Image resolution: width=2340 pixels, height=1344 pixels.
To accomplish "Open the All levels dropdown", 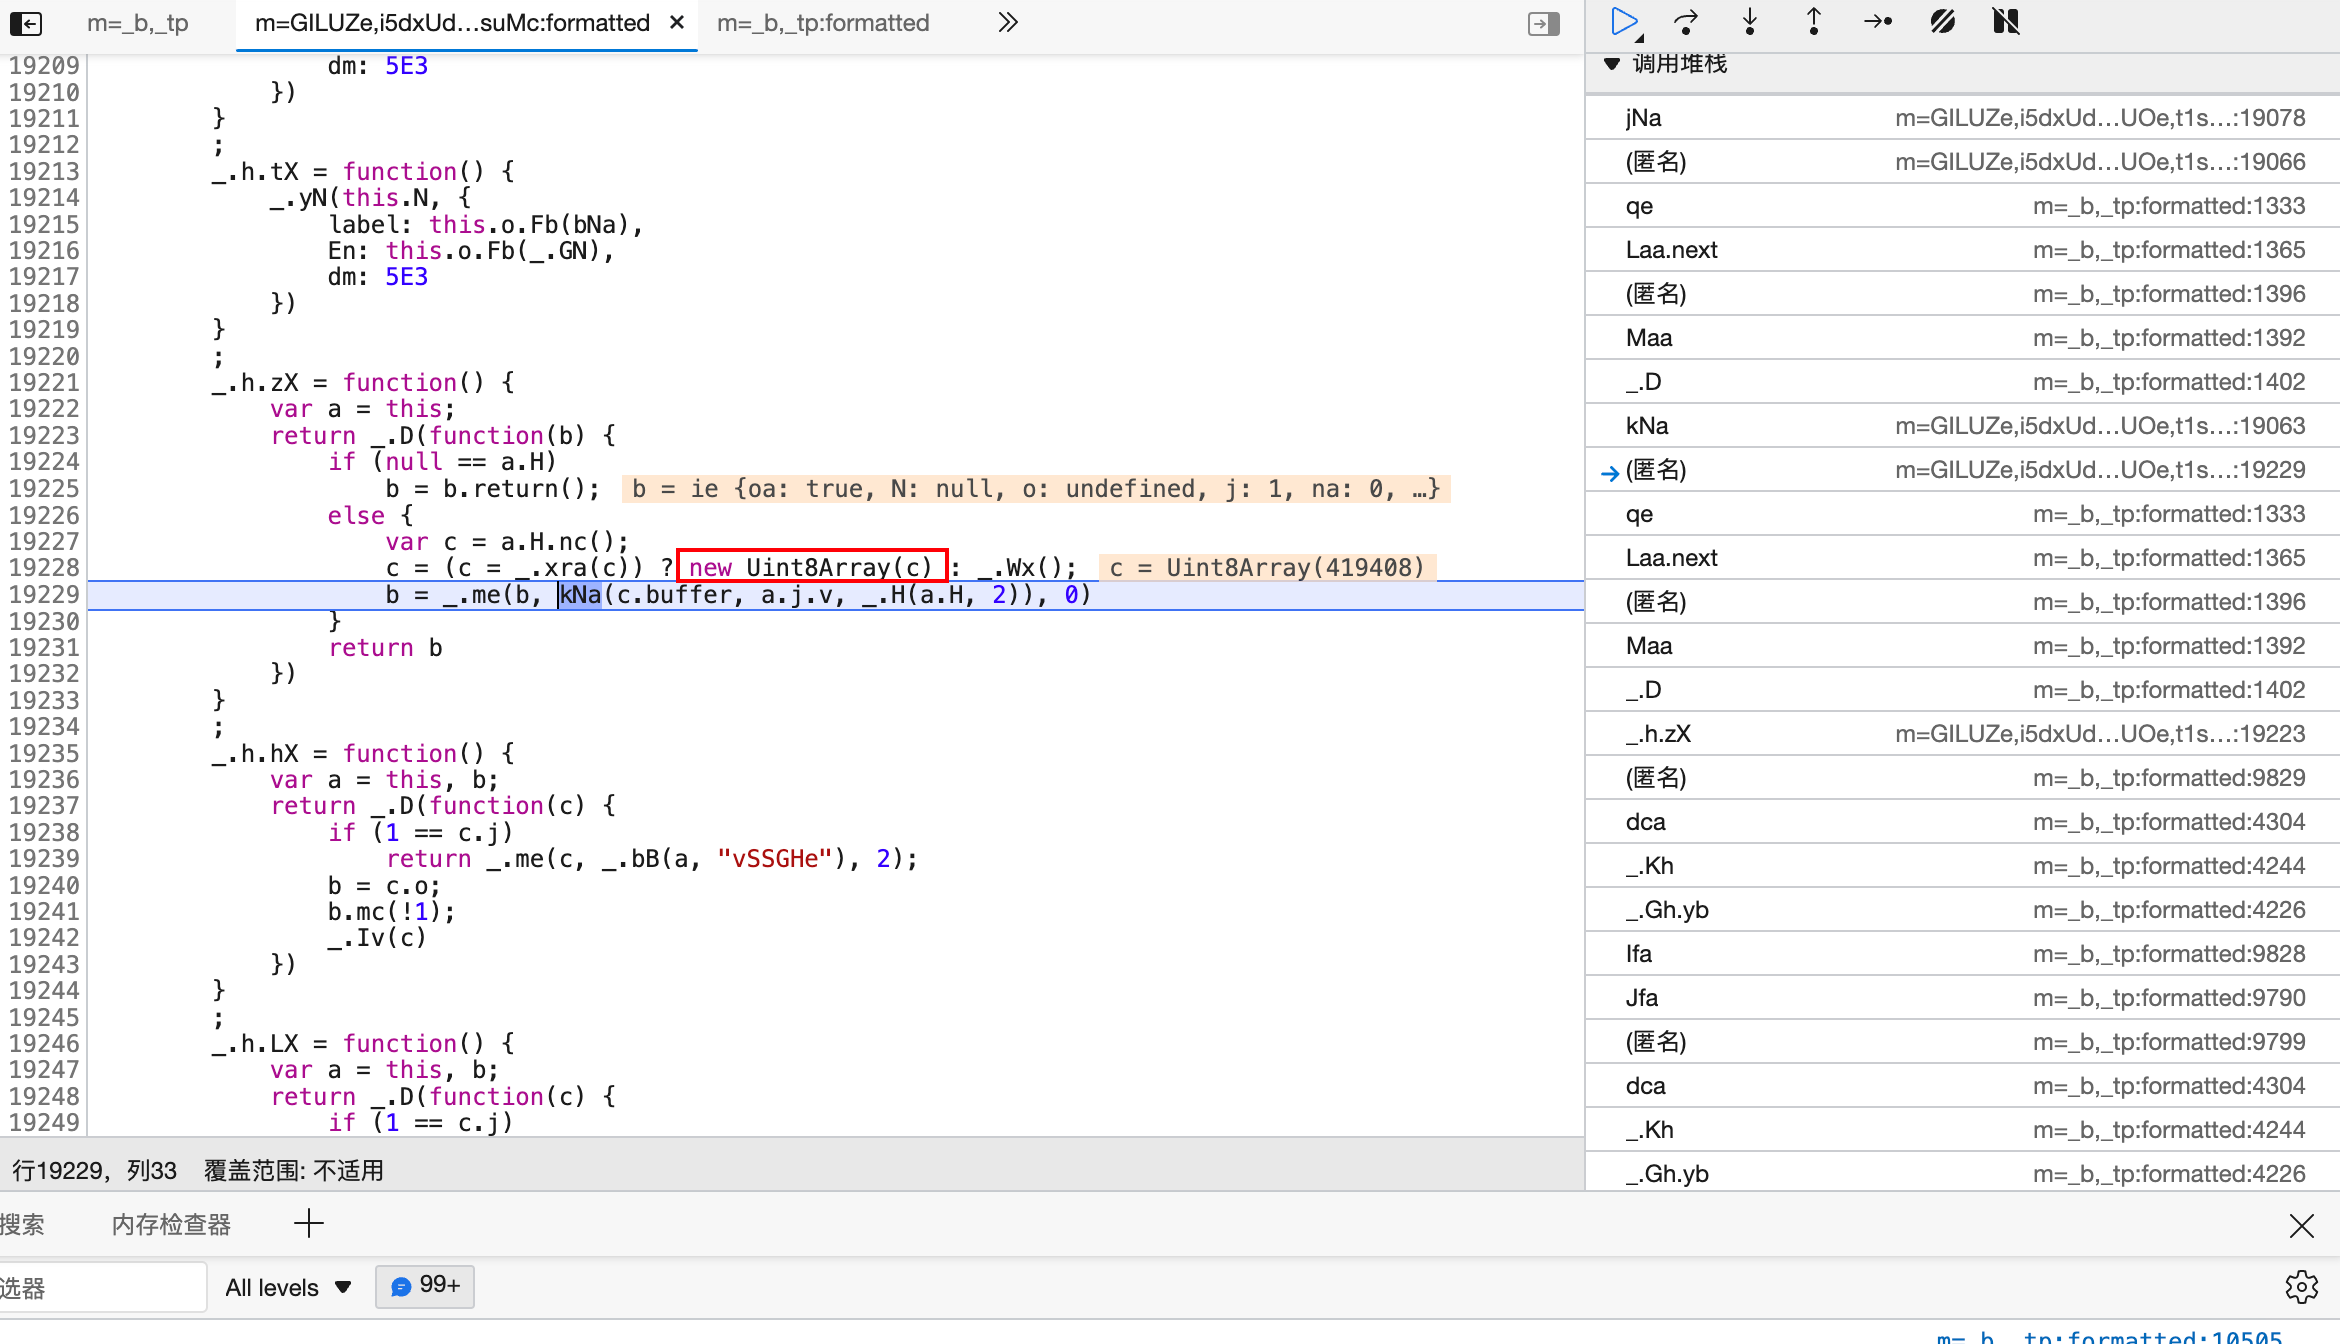I will (288, 1287).
